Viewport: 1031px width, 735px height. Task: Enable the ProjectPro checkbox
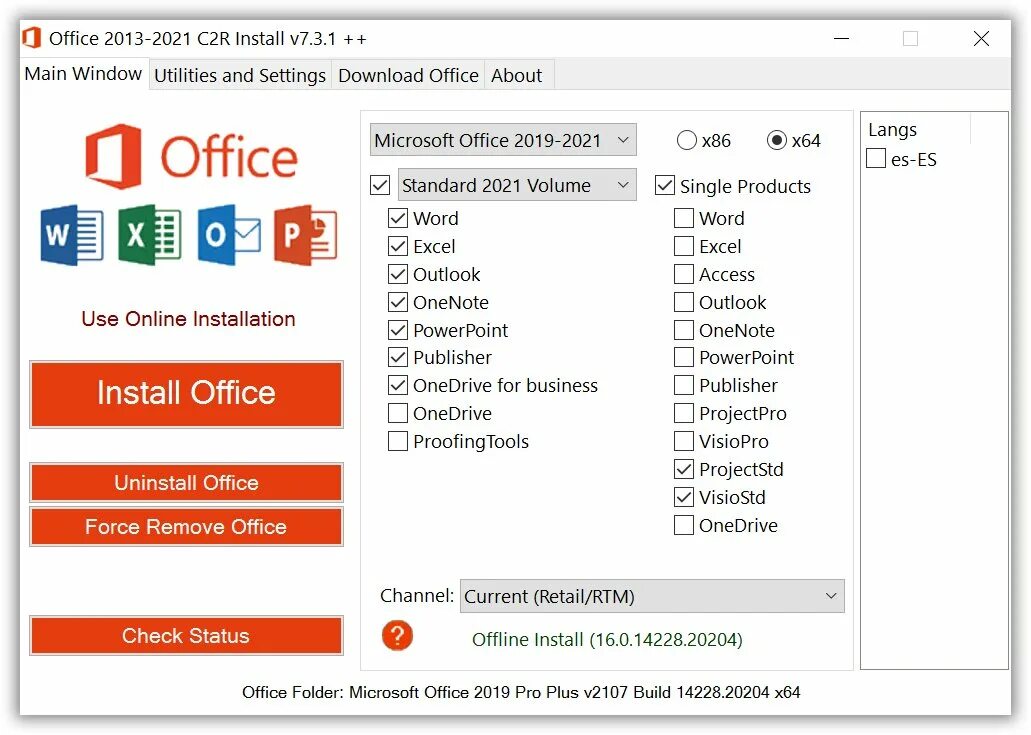pos(684,414)
